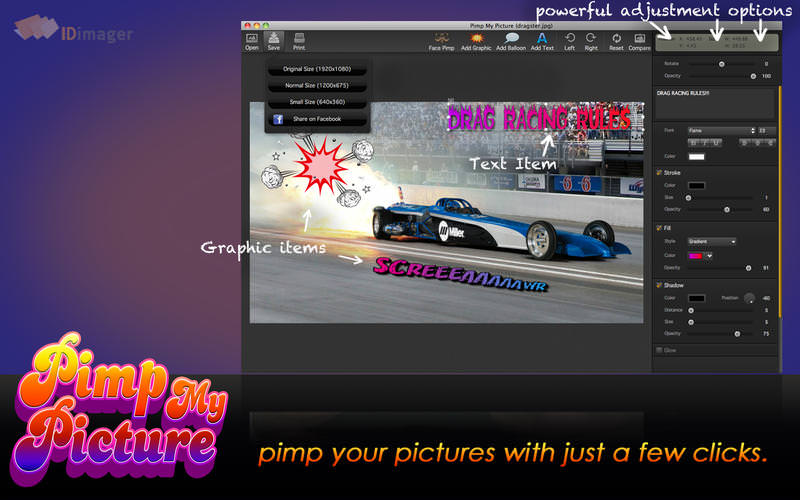The image size is (800, 500).
Task: Toggle bold text formatting button
Action: [694, 143]
